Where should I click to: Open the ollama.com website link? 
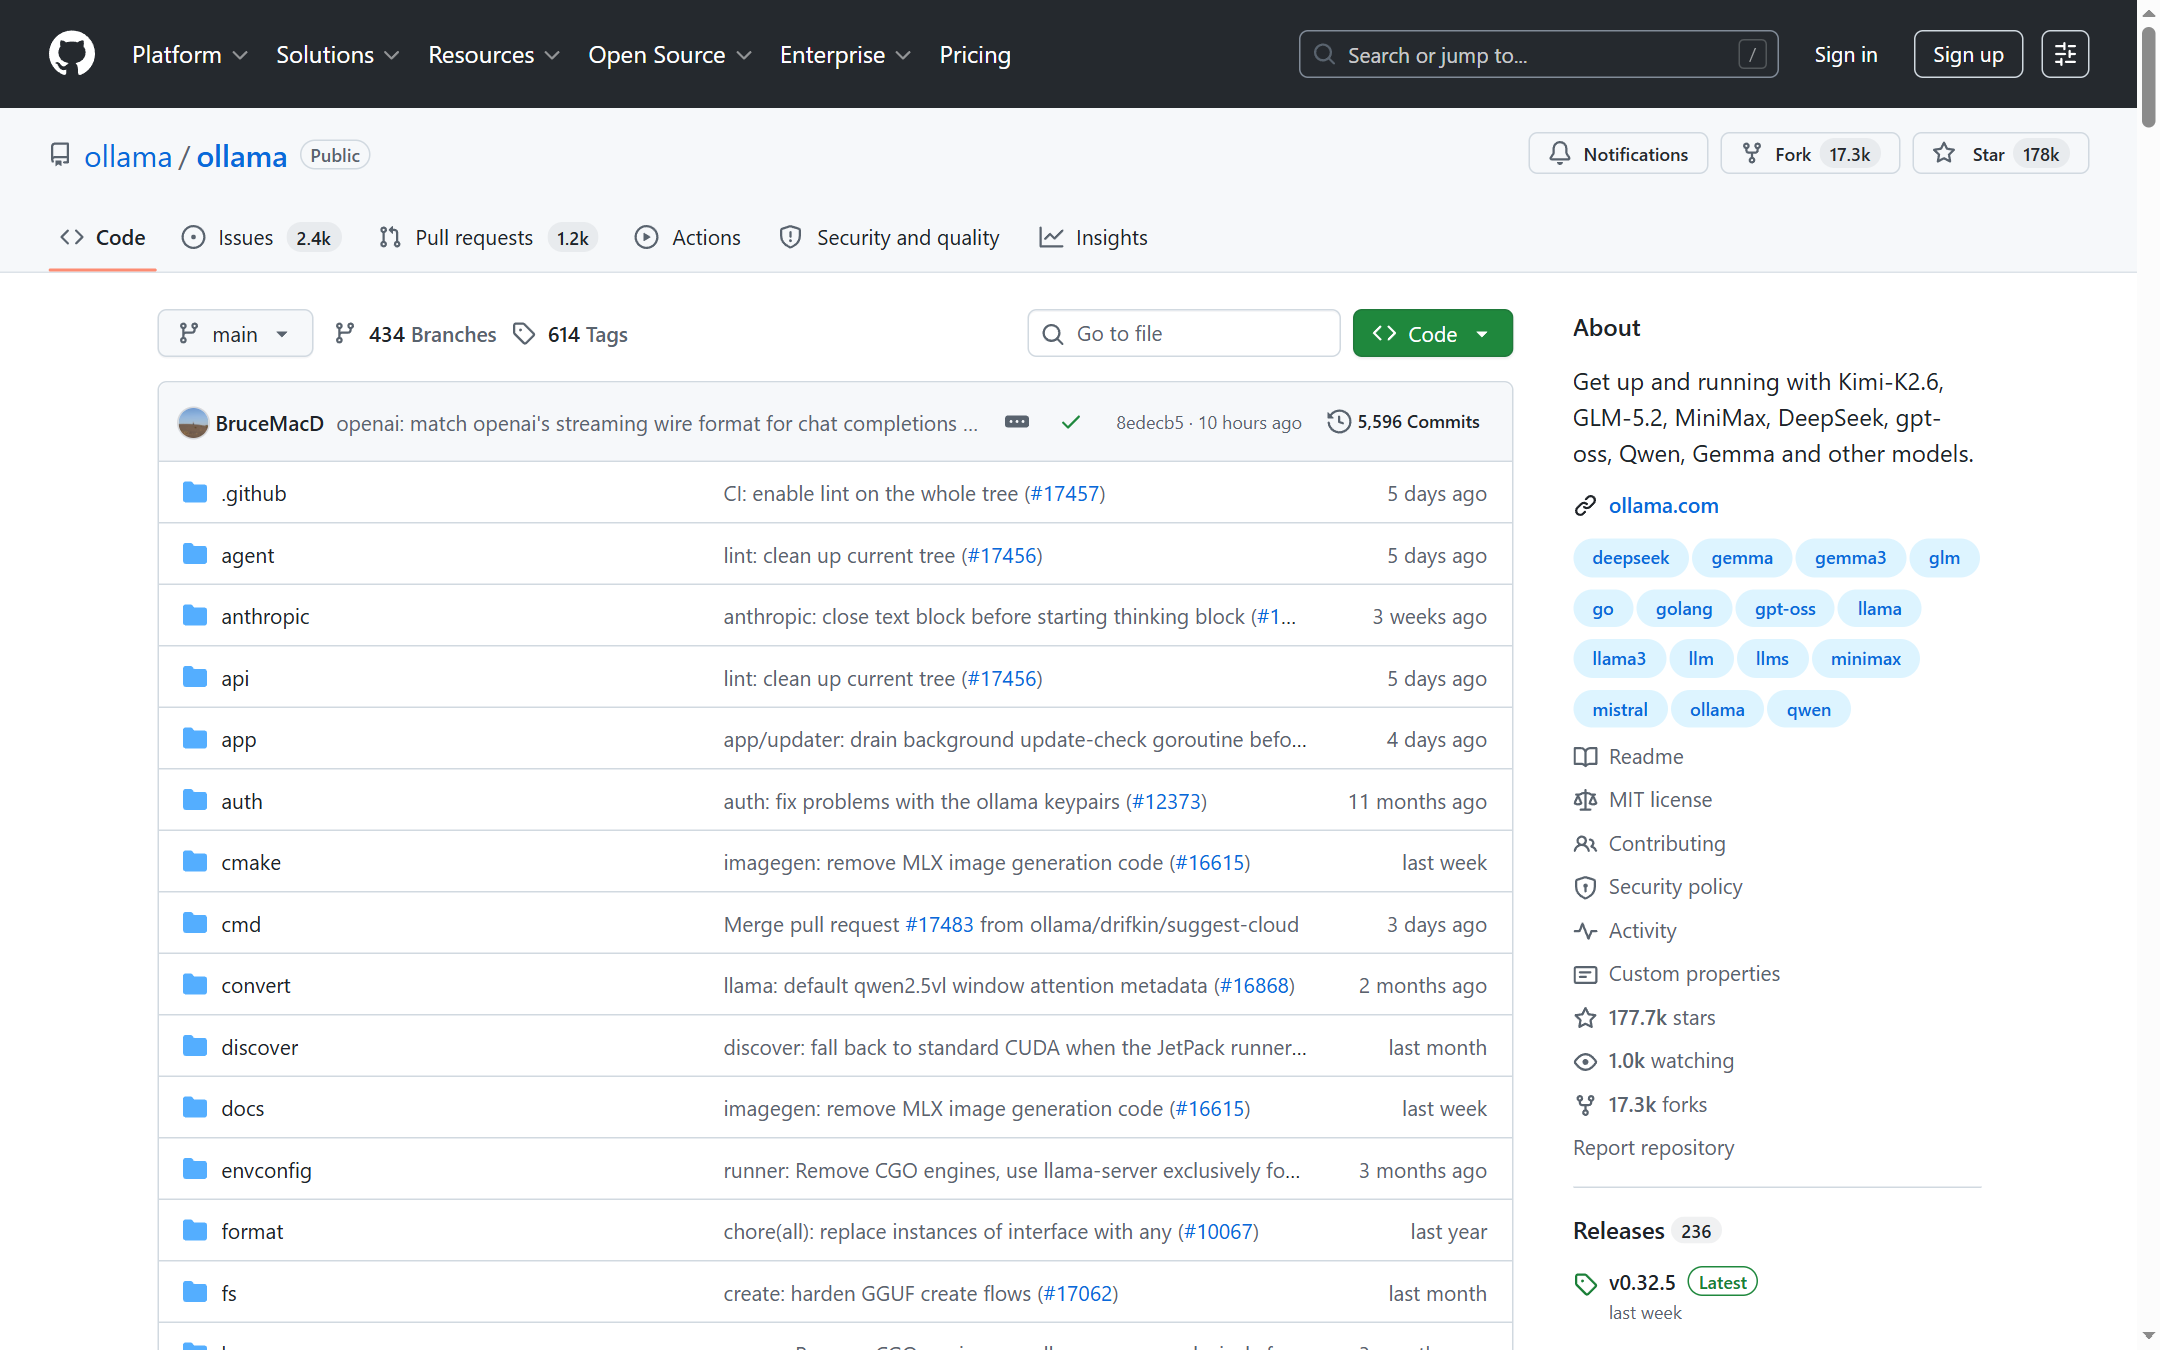click(1663, 506)
